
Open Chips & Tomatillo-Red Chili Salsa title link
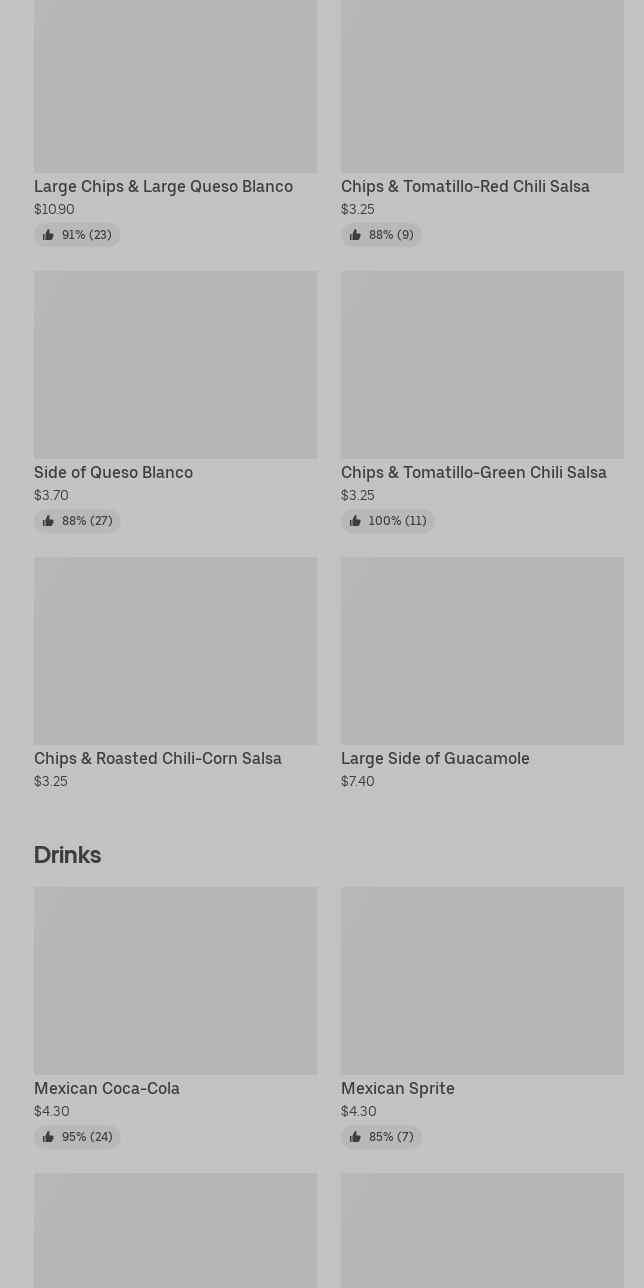coord(465,187)
